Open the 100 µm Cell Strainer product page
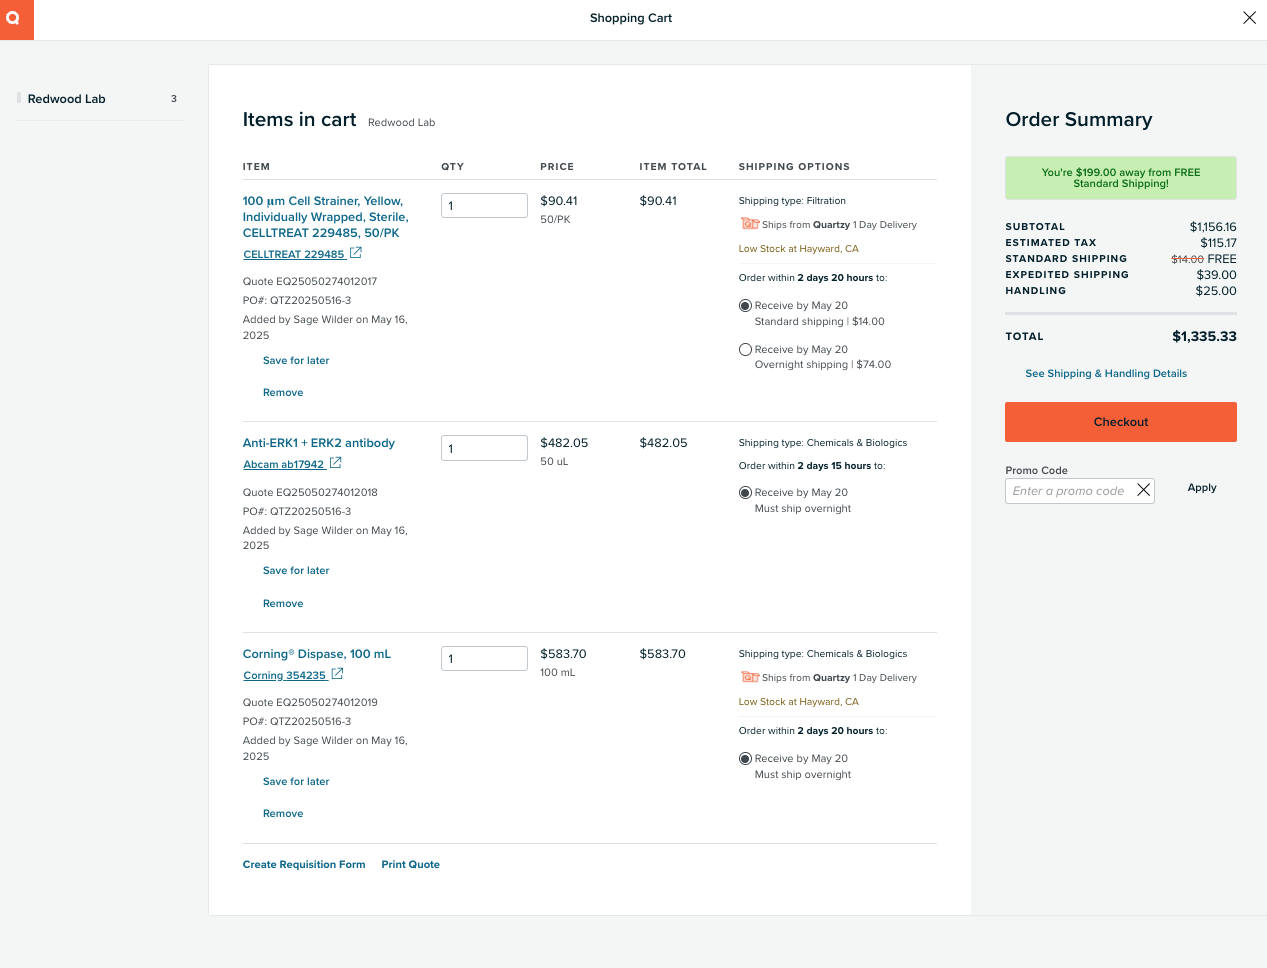The width and height of the screenshot is (1267, 968). [325, 217]
